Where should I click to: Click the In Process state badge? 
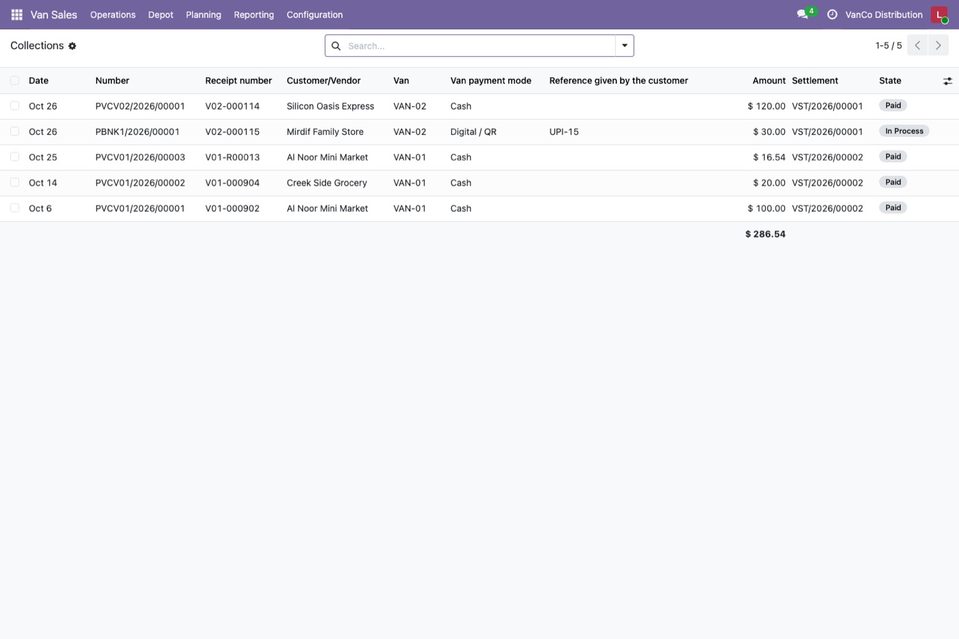tap(904, 131)
